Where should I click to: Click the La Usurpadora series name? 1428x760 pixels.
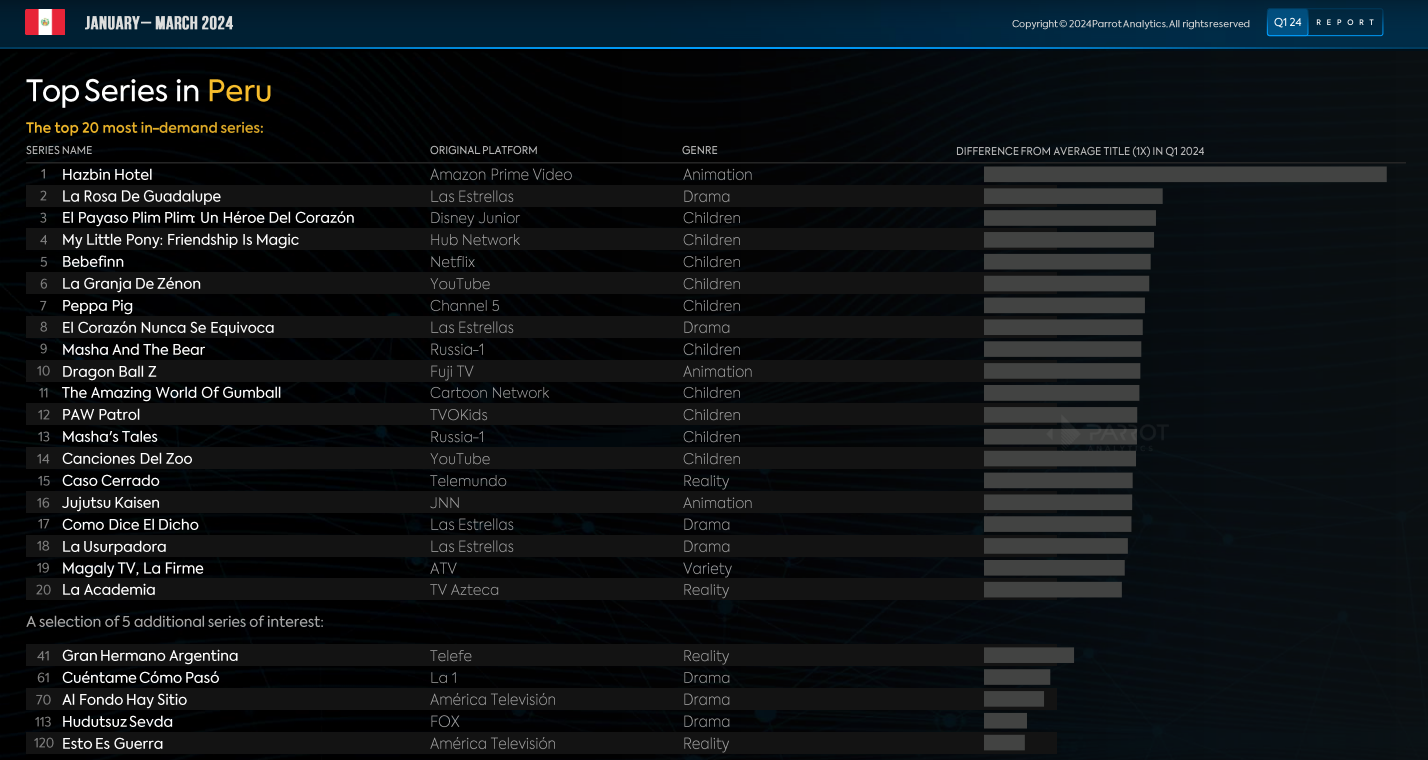tap(114, 547)
